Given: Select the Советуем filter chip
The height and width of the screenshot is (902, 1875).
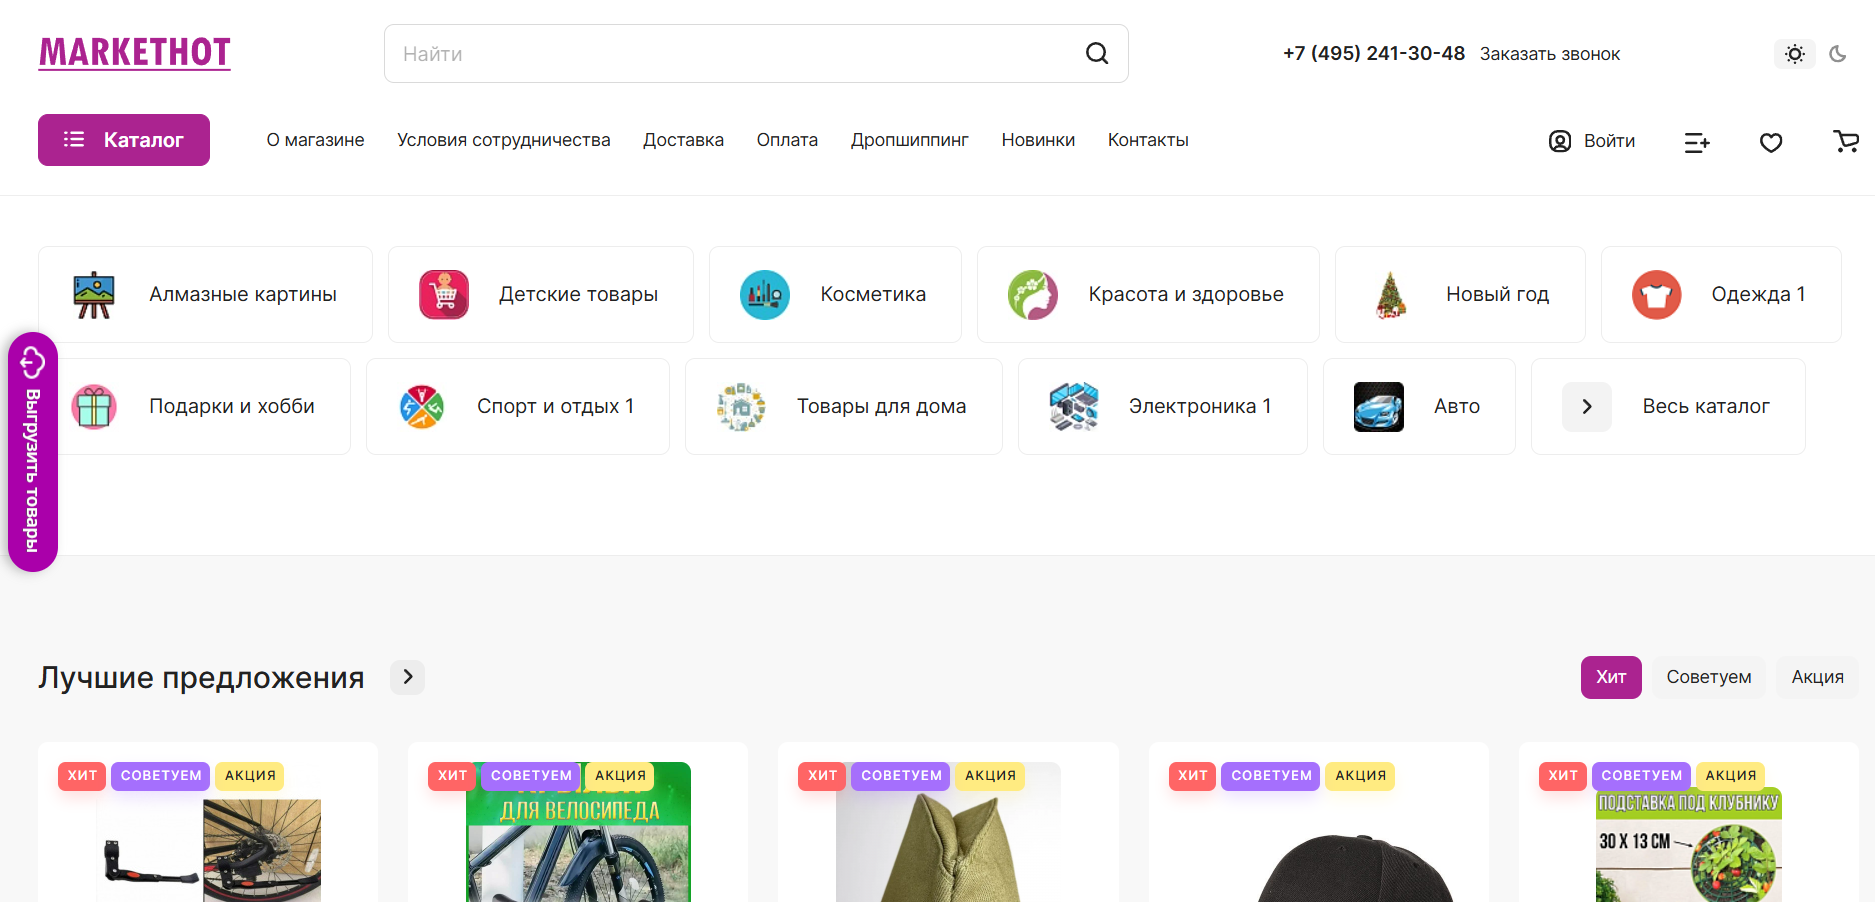Looking at the screenshot, I should [1708, 677].
